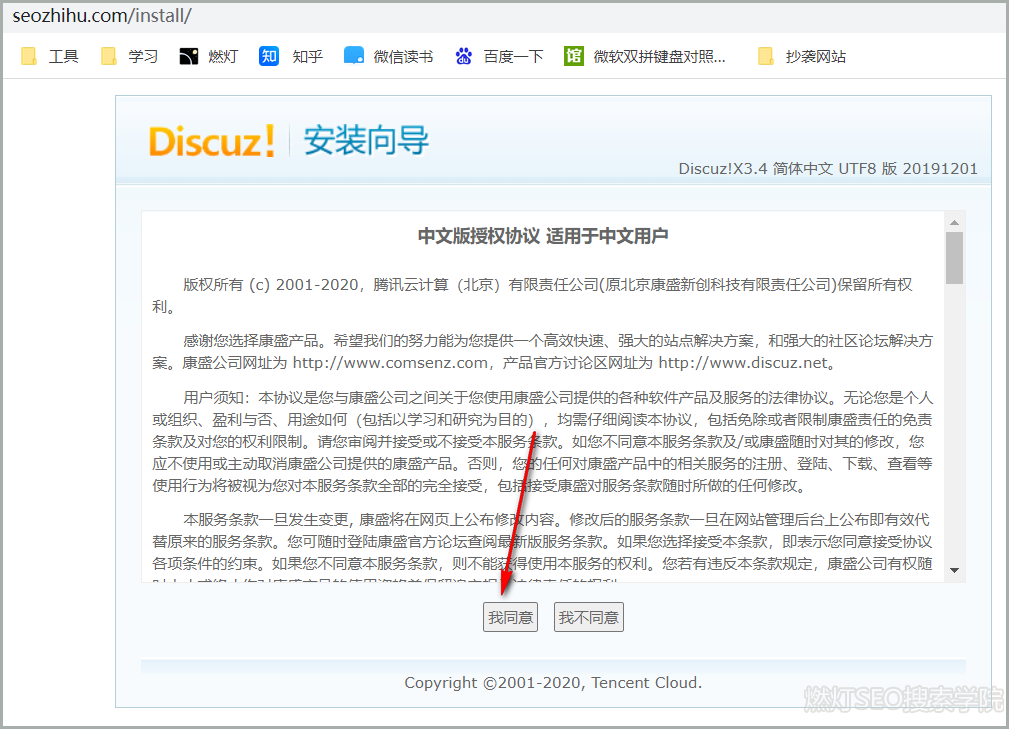Image resolution: width=1009 pixels, height=729 pixels.
Task: Click the black 燃灯 favicon
Action: coord(189,57)
